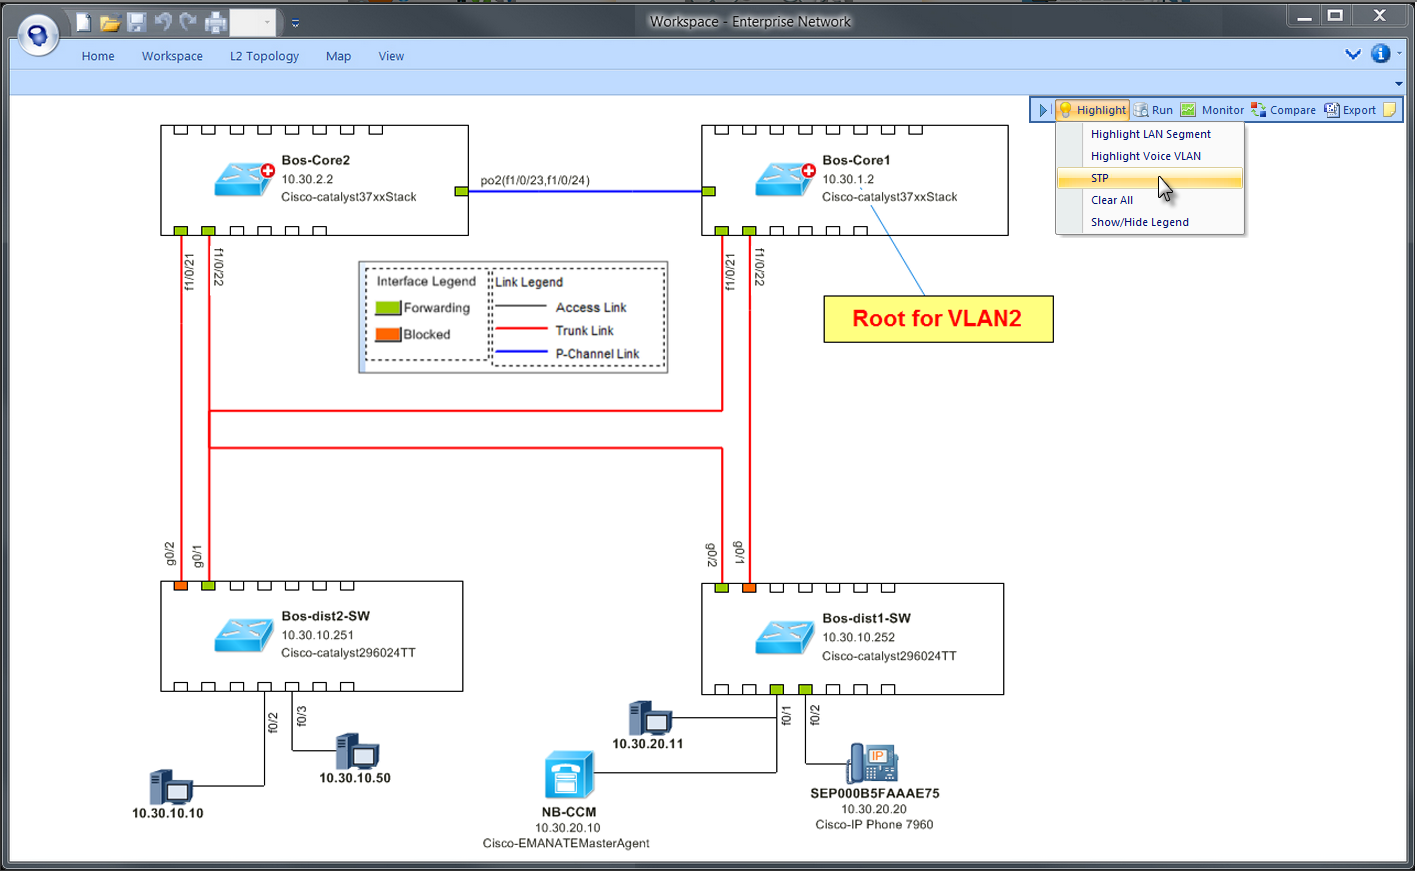This screenshot has width=1417, height=871.
Task: Click the Bos-Core1 po2 green port
Action: tap(709, 191)
